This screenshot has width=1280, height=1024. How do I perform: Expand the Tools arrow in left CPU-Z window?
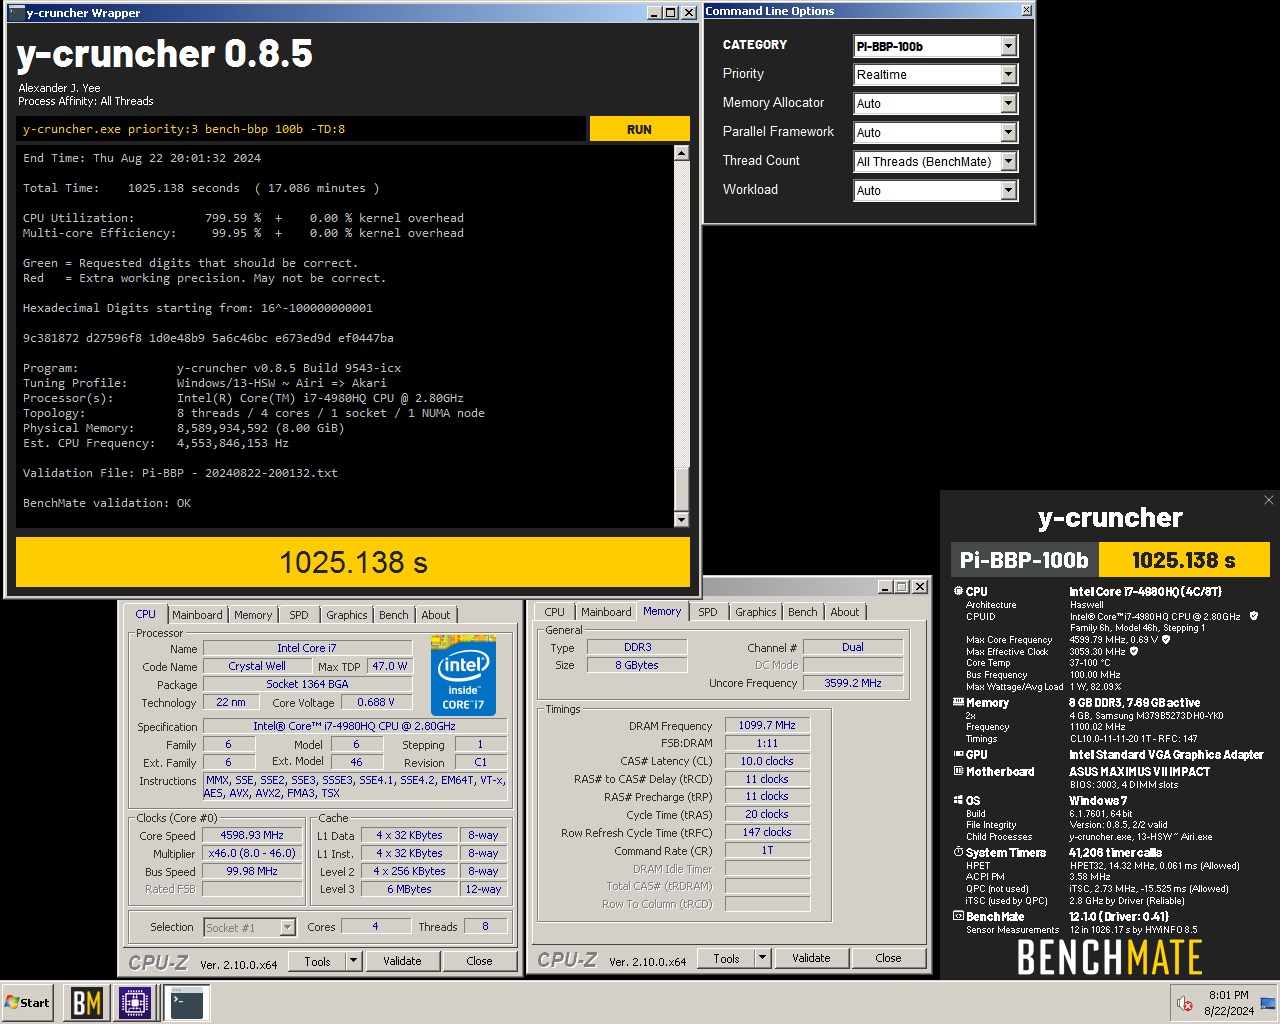point(353,961)
